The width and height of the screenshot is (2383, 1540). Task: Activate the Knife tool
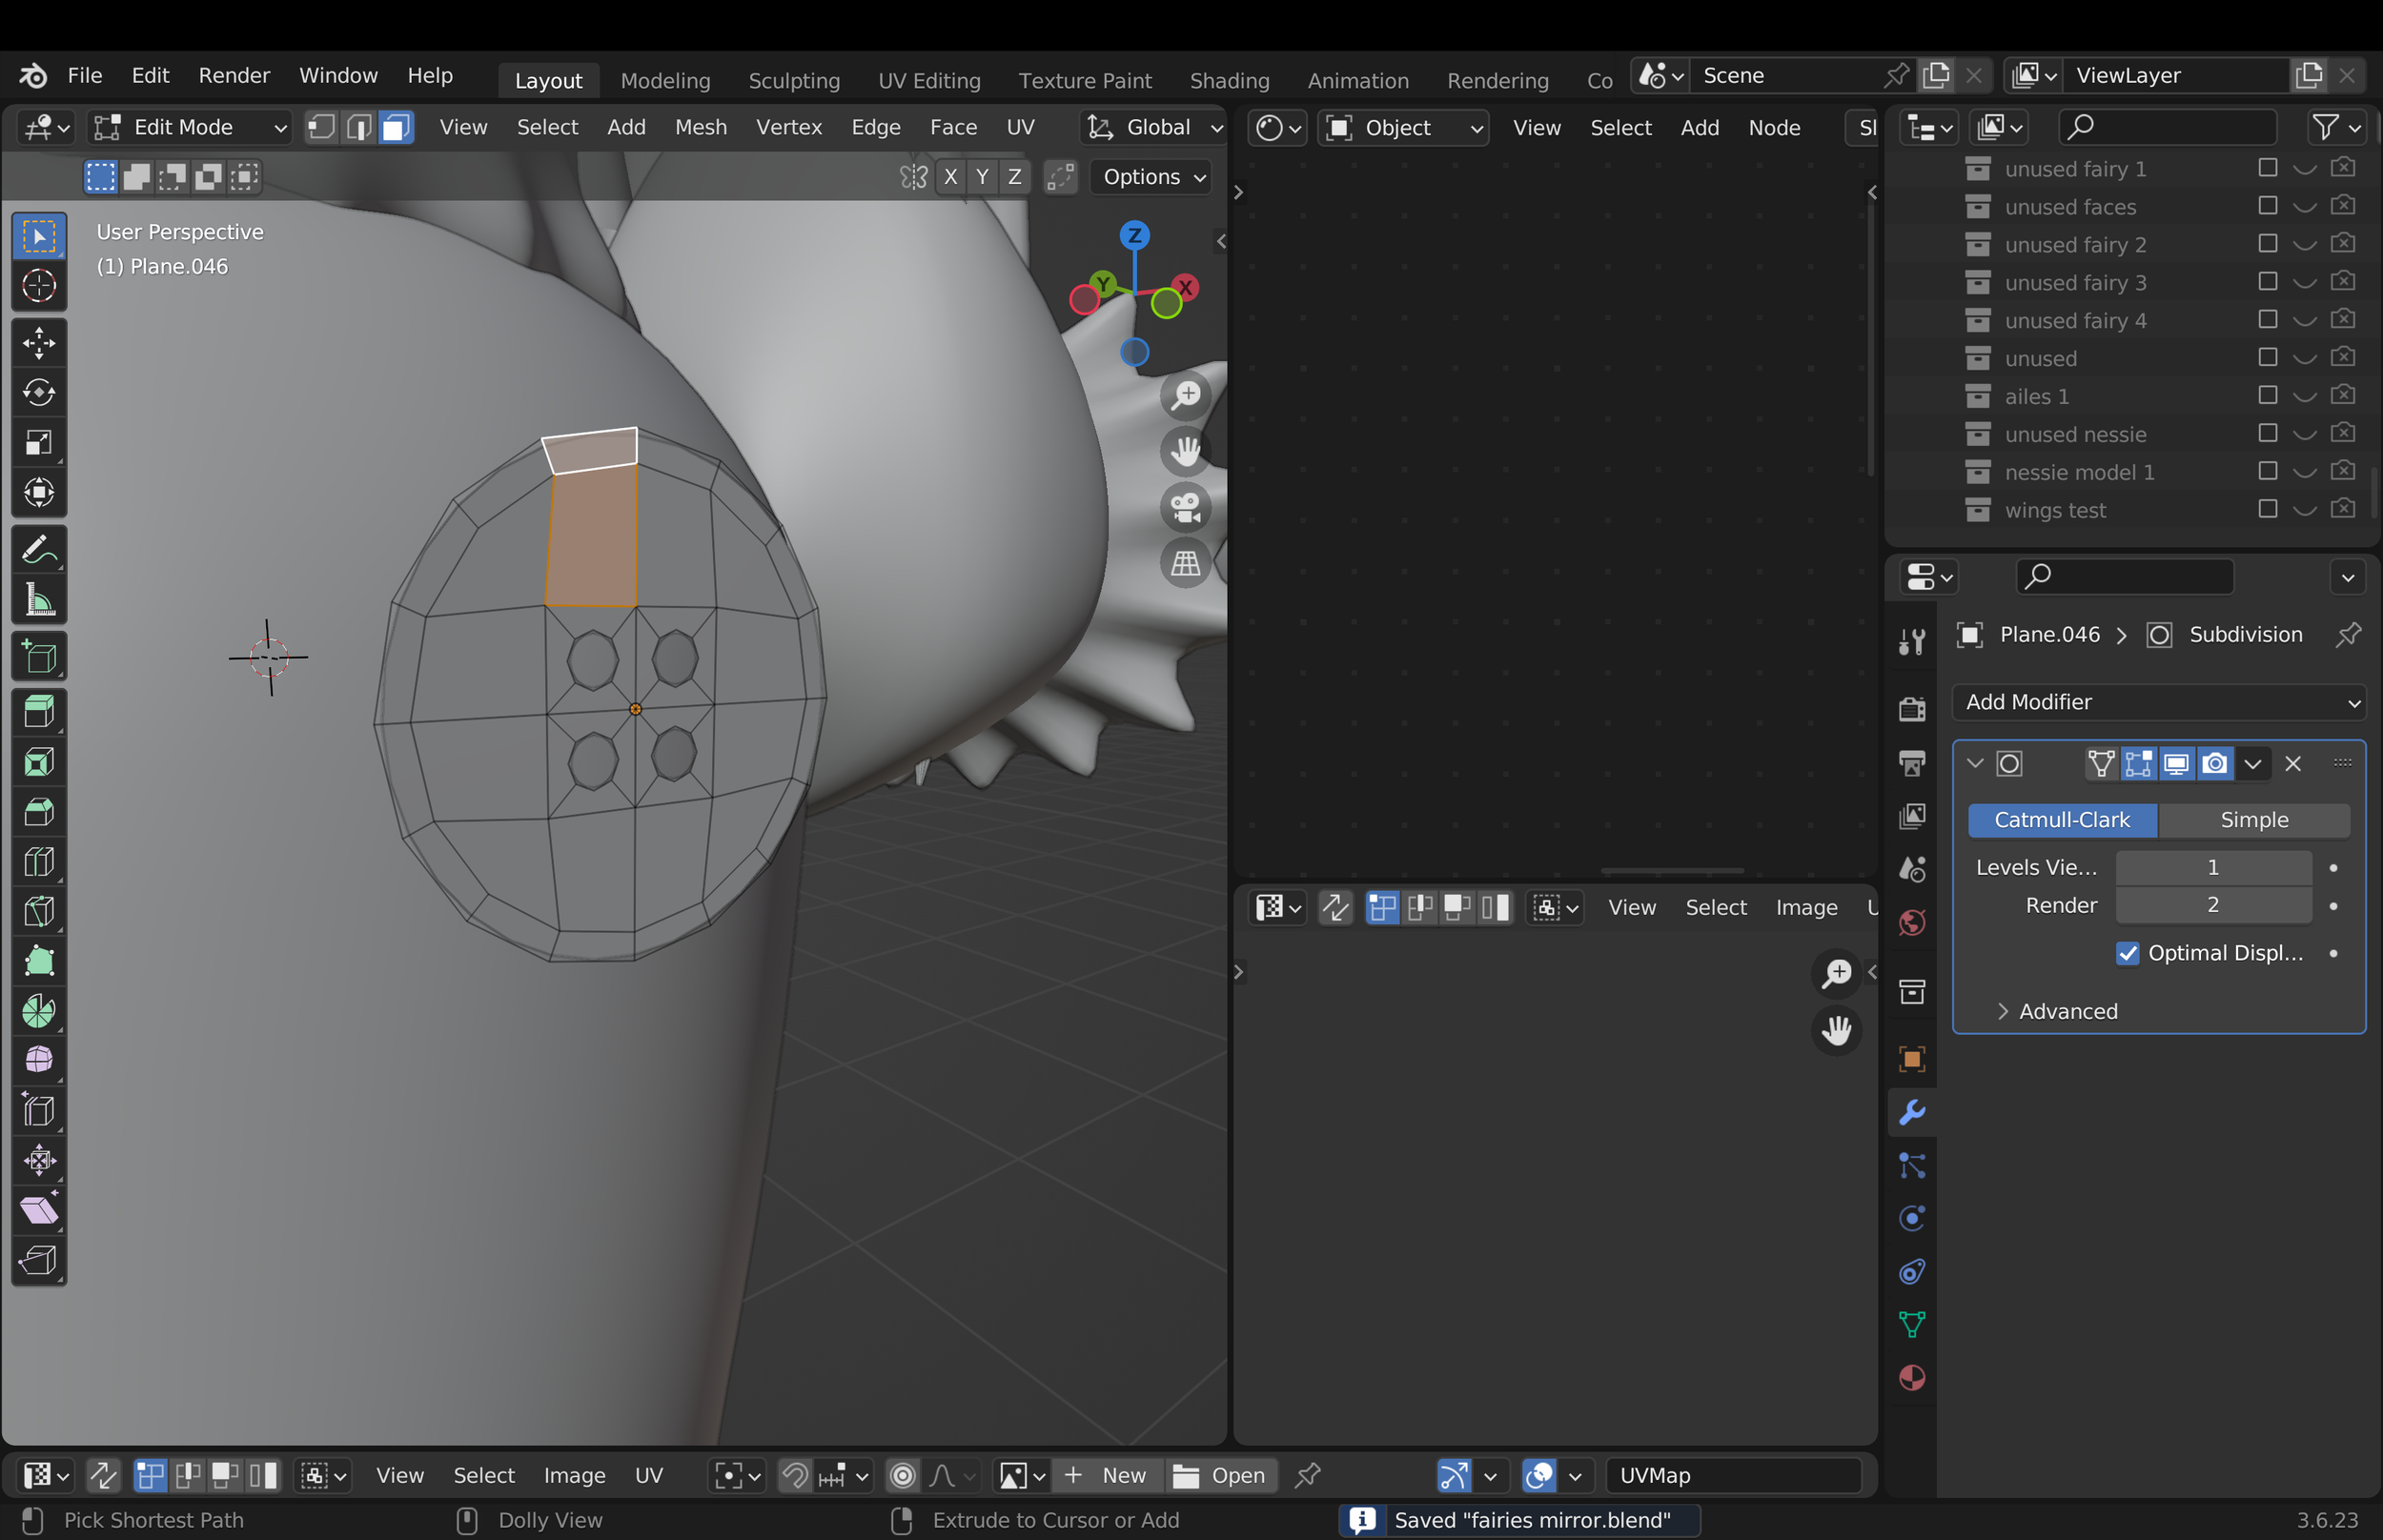pos(39,911)
